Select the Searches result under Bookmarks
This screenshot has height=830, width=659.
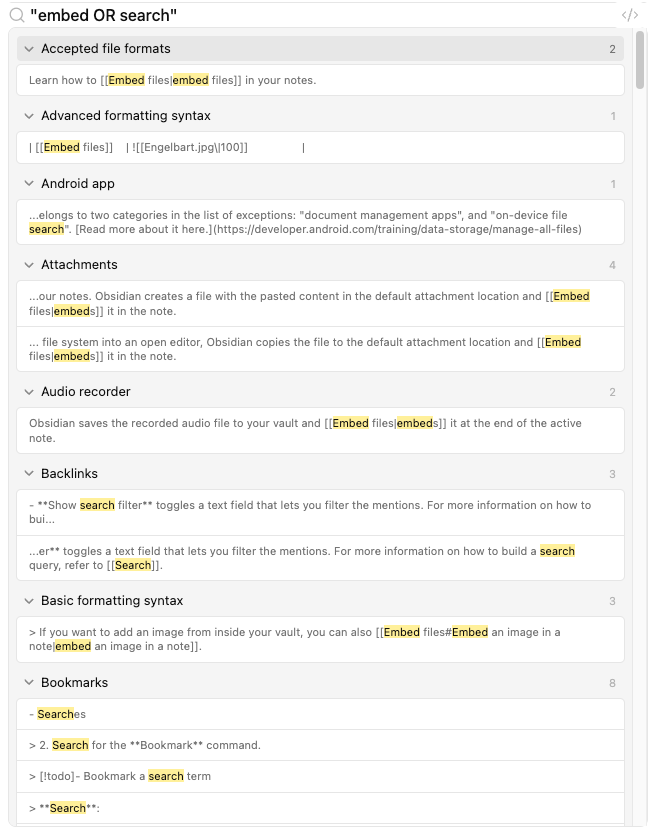(320, 714)
